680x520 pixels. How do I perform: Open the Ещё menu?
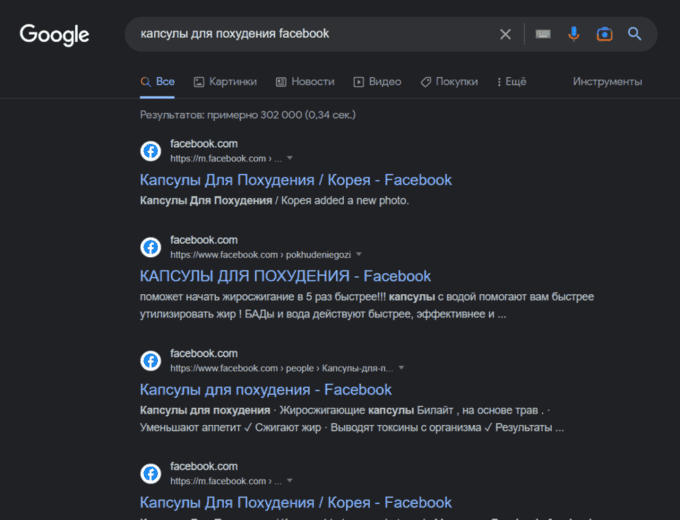point(512,82)
